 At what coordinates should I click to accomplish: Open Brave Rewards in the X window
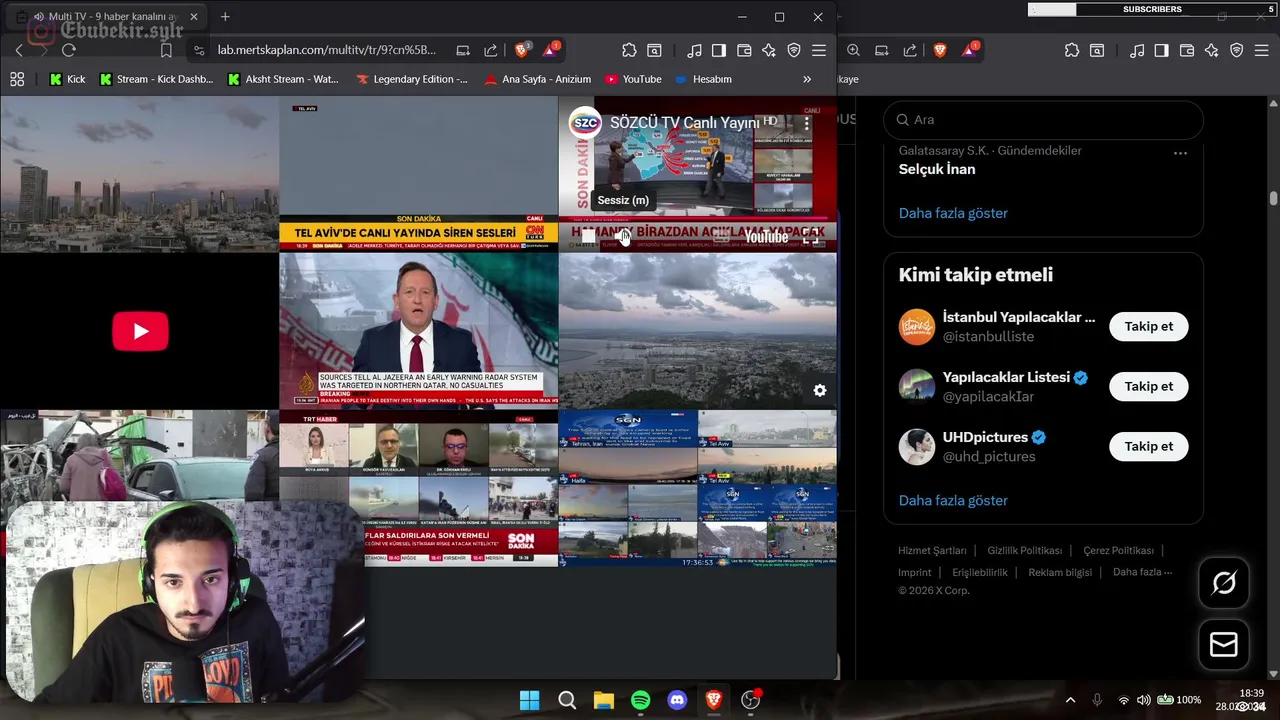pyautogui.click(x=970, y=50)
